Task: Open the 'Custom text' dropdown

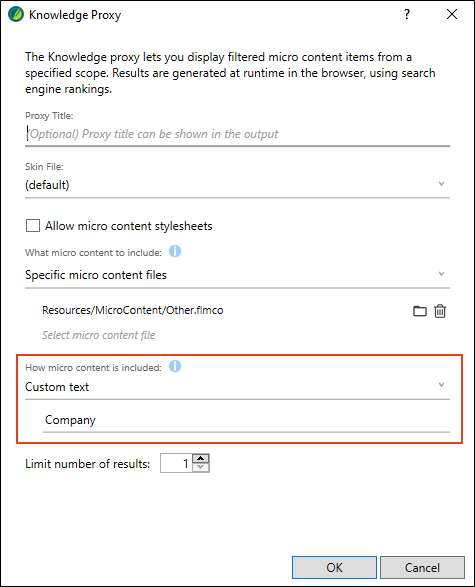Action: click(x=237, y=387)
